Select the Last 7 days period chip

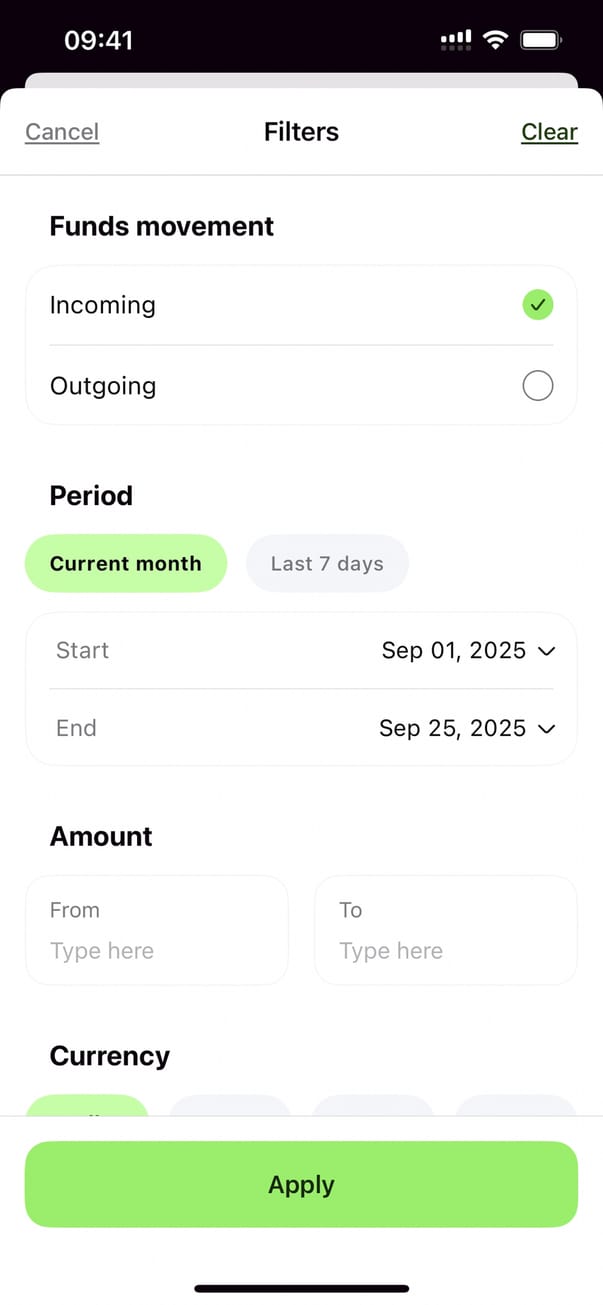click(327, 563)
